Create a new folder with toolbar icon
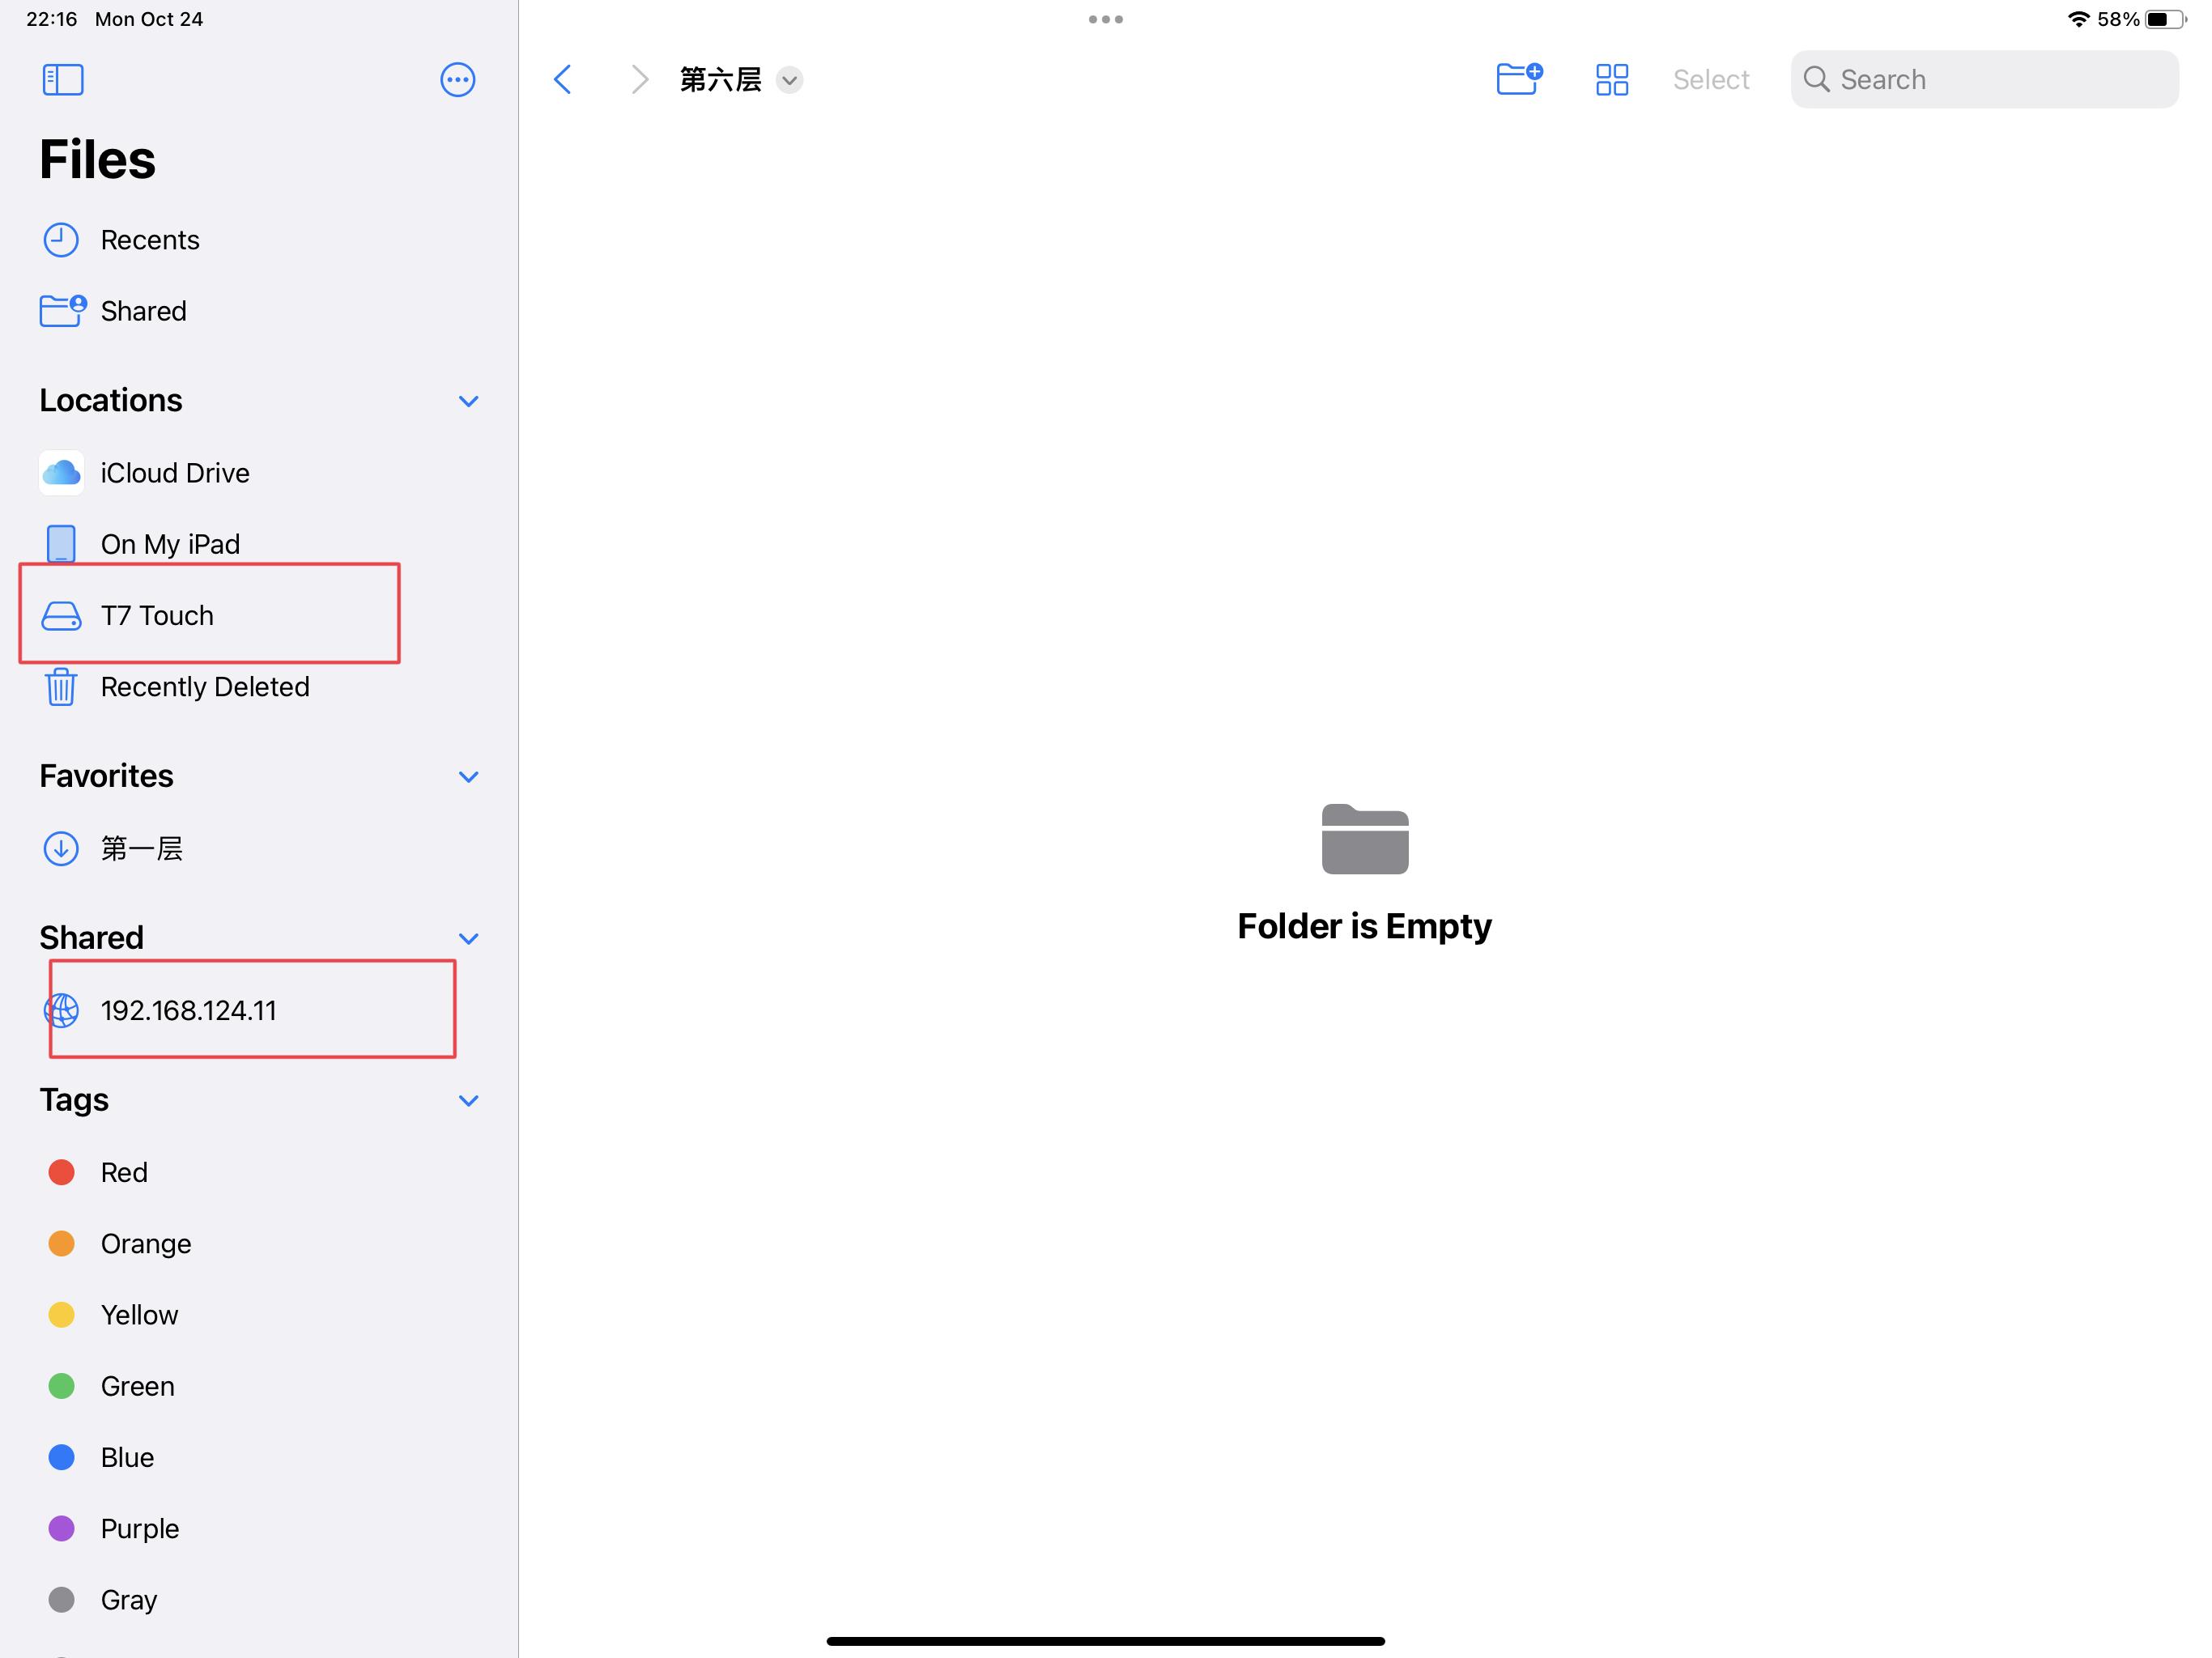This screenshot has width=2212, height=1658. pos(1518,79)
